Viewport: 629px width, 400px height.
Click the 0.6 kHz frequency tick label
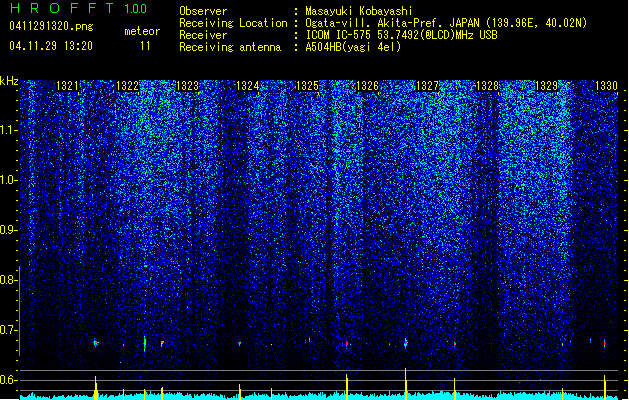pyautogui.click(x=9, y=380)
